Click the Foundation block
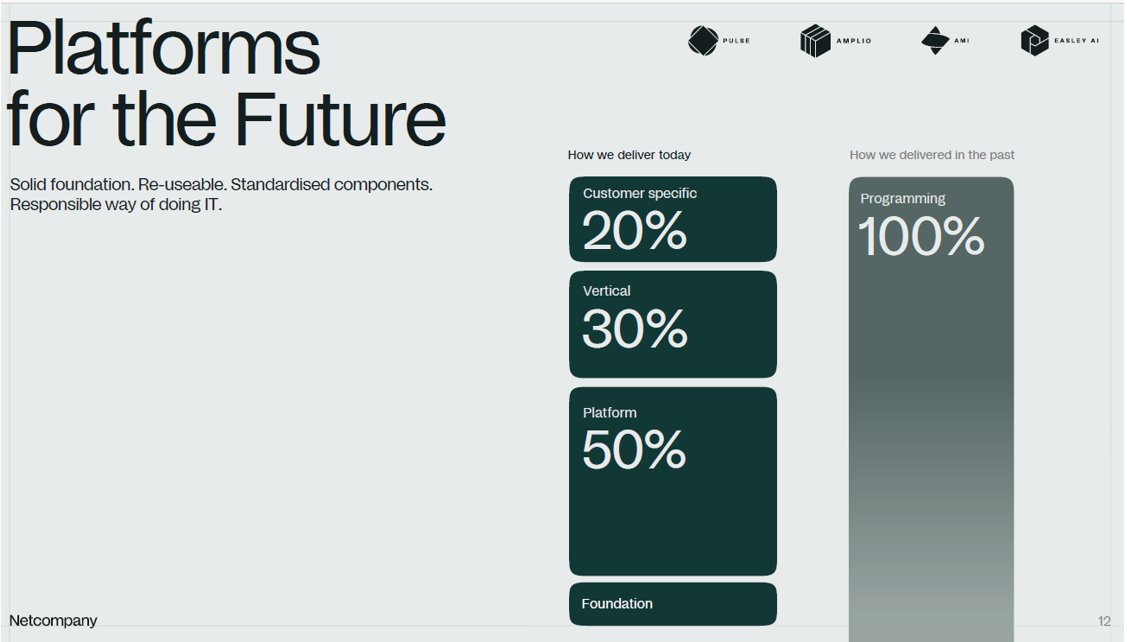1127x642 pixels. pyautogui.click(x=673, y=604)
